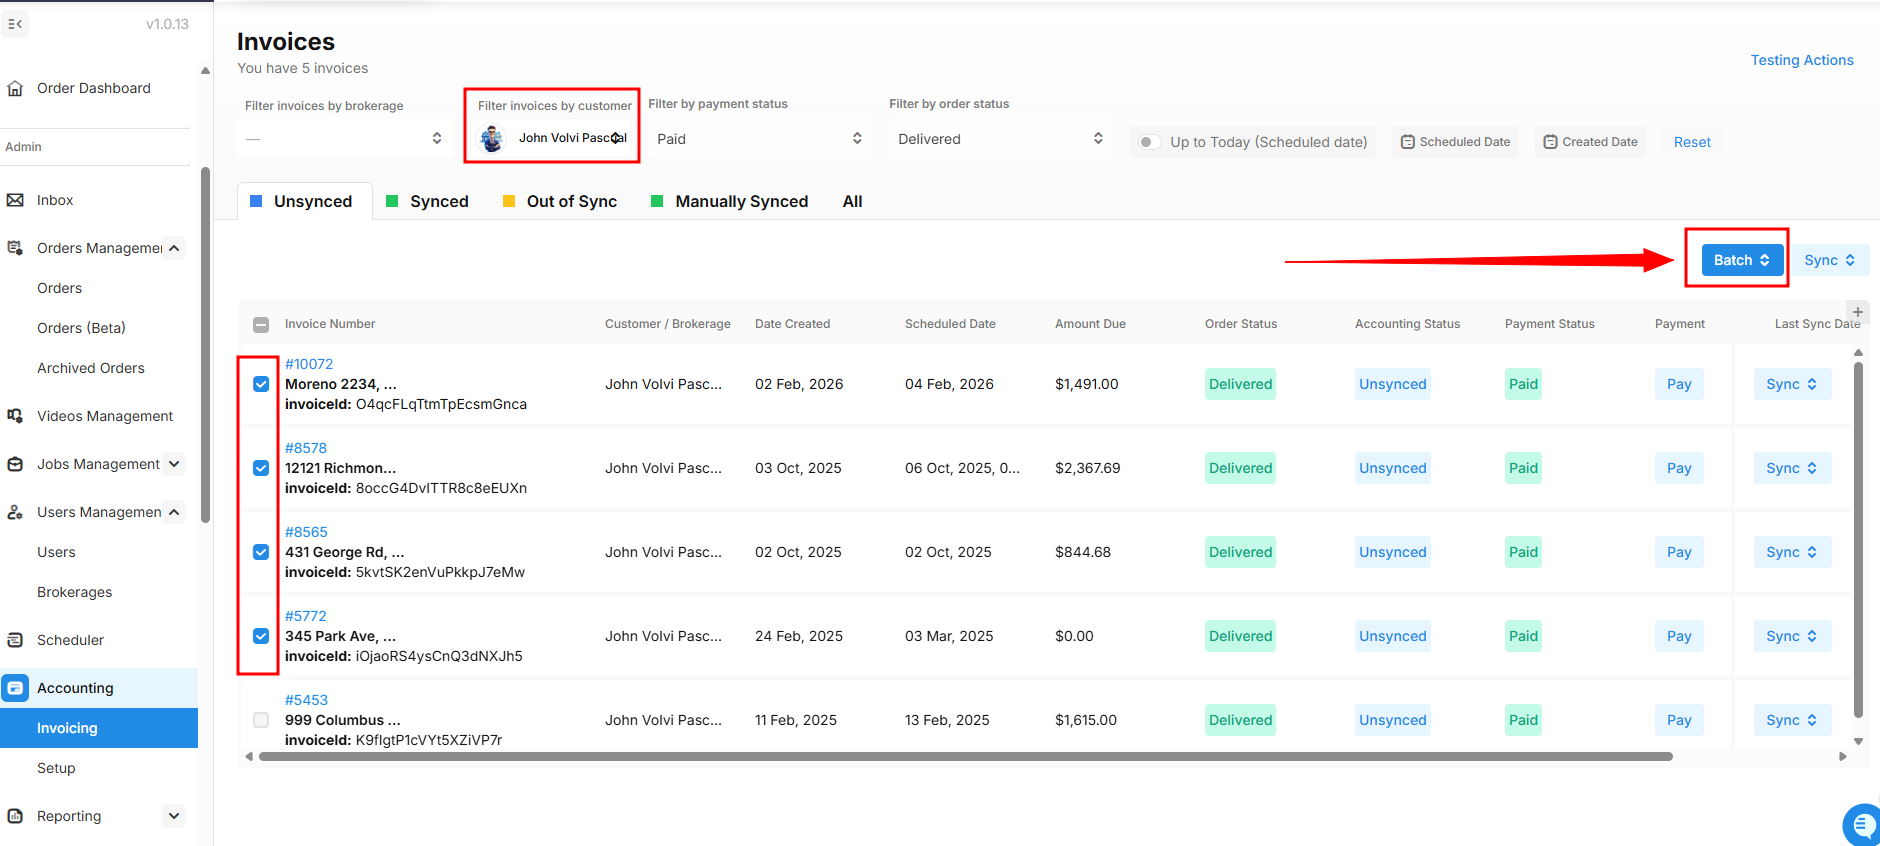Open Order Dashboard home icon
Image resolution: width=1880 pixels, height=846 pixels.
pyautogui.click(x=15, y=89)
